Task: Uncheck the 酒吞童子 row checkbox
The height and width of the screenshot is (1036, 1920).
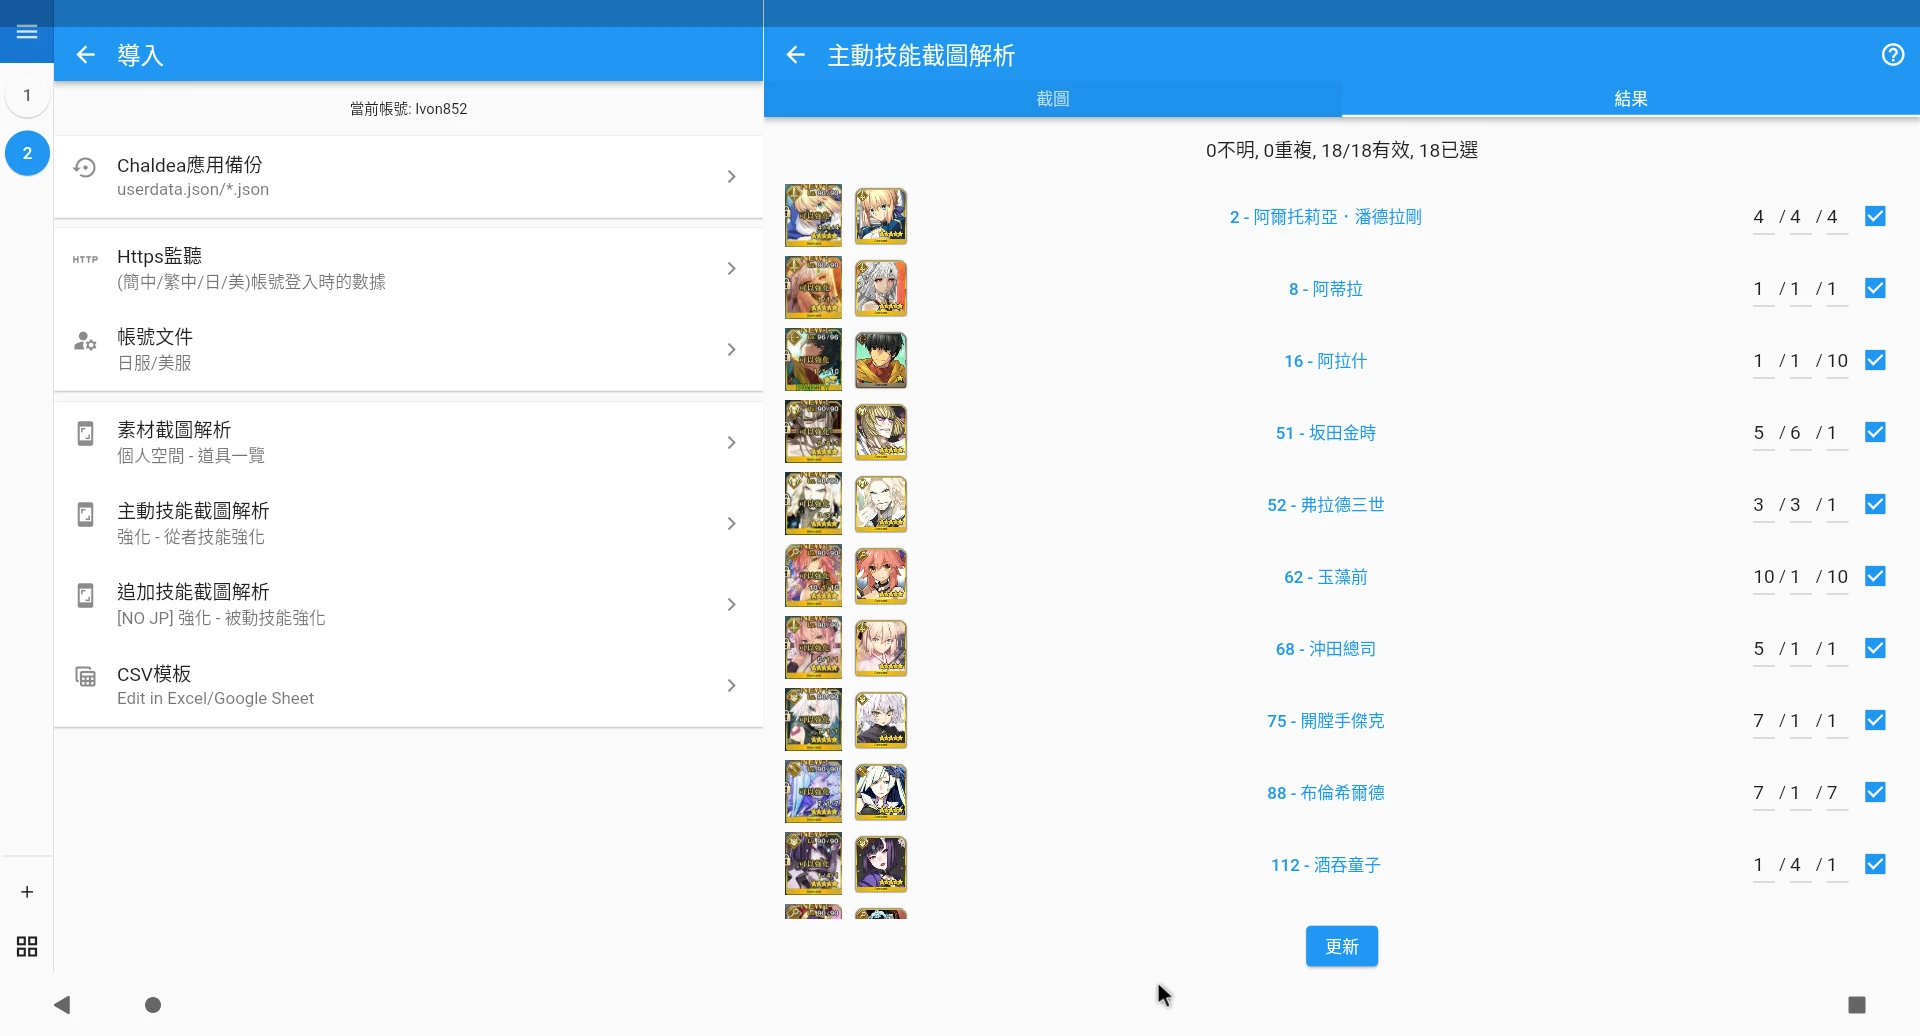Action: [x=1876, y=864]
